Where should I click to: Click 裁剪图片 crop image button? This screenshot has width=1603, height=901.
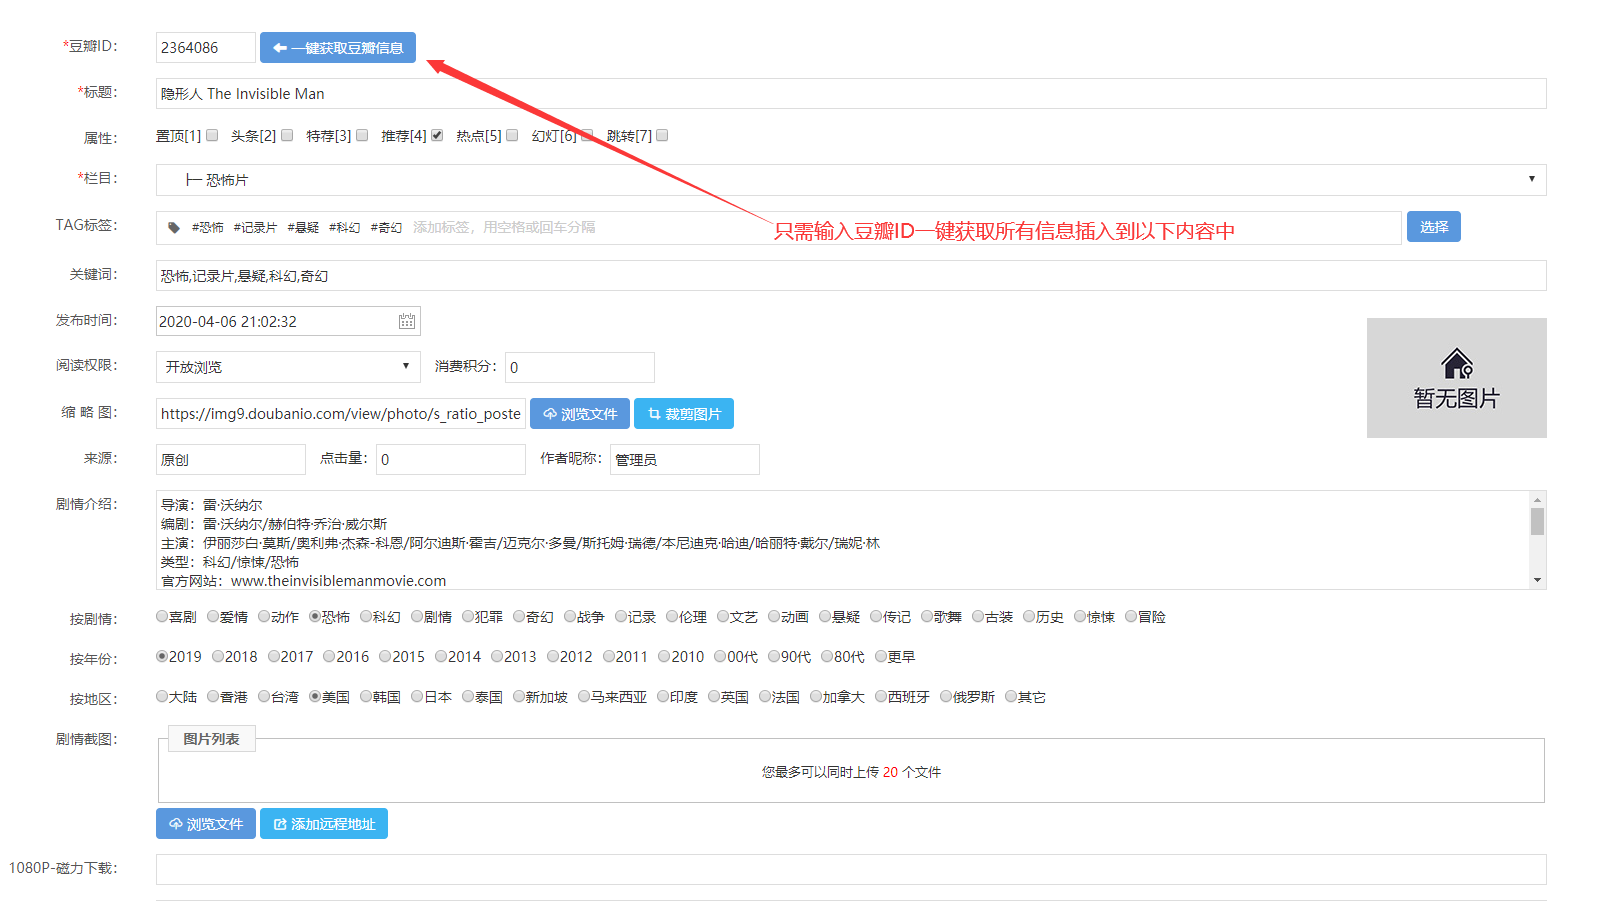684,414
